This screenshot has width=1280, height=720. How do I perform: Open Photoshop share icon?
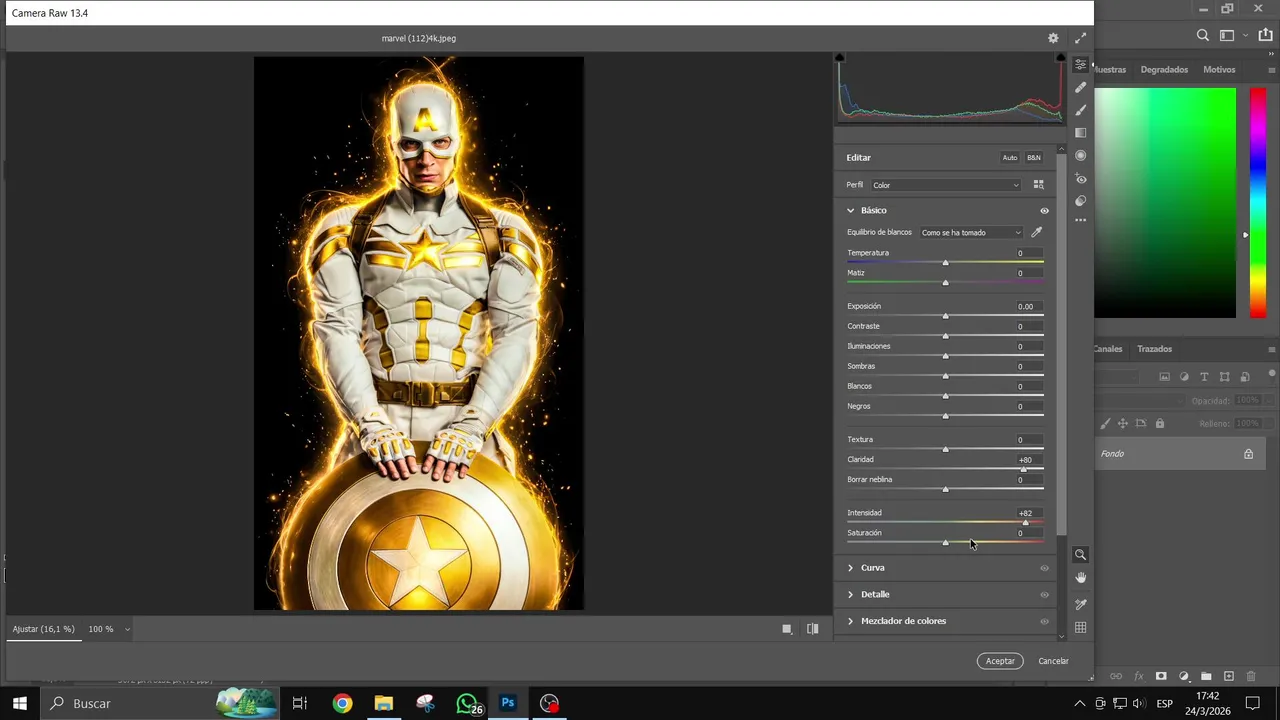(x=1265, y=35)
